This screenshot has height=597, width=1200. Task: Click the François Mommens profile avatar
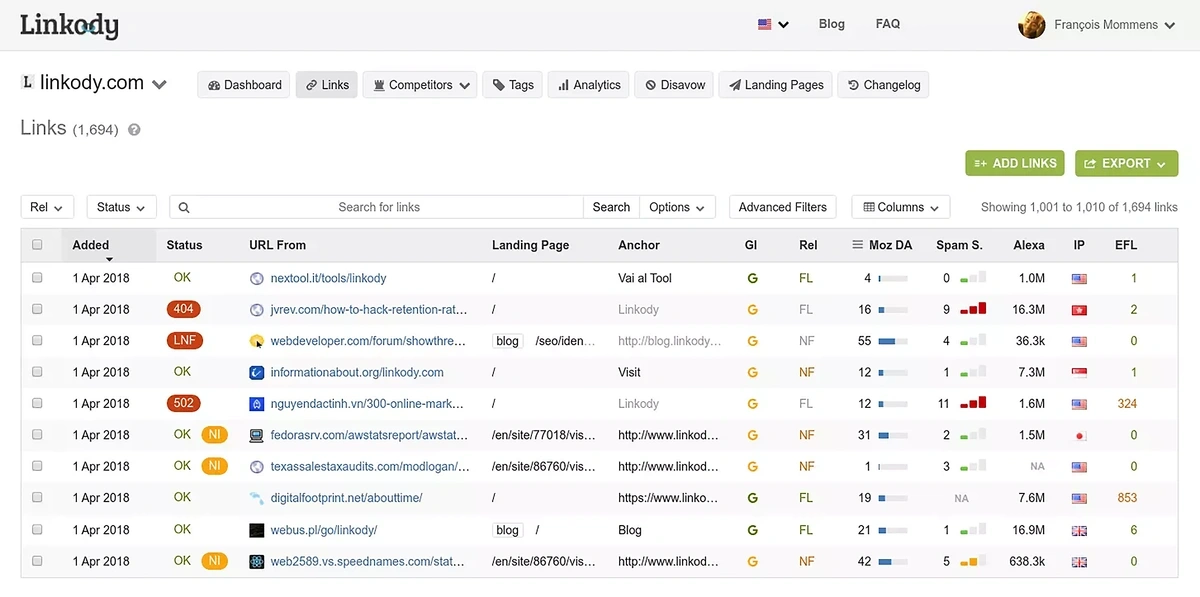pos(1031,25)
